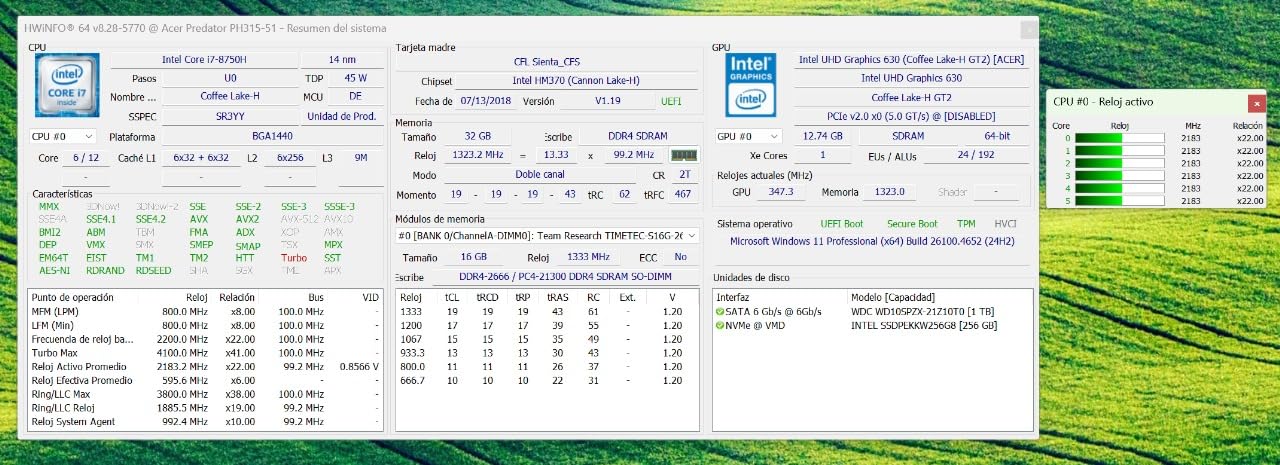Click the BGA1440 platform field
Image resolution: width=1280 pixels, height=465 pixels.
pyautogui.click(x=271, y=136)
